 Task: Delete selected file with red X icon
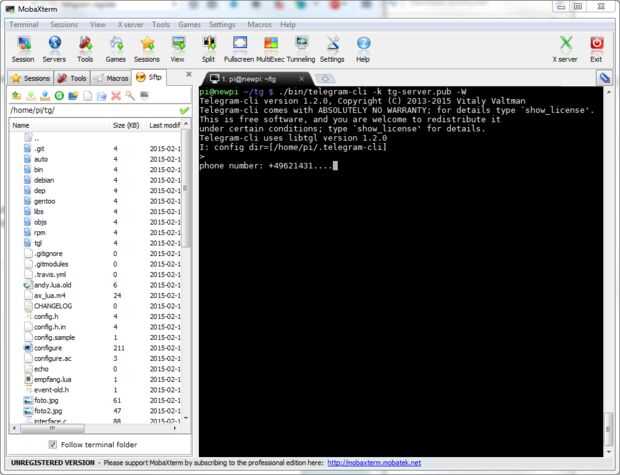tap(116, 95)
